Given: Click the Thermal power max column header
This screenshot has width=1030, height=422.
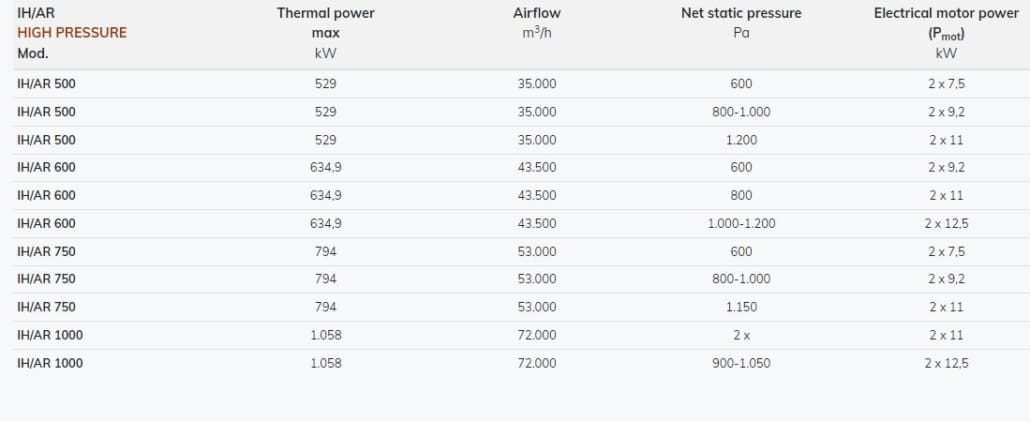Looking at the screenshot, I should click(325, 33).
